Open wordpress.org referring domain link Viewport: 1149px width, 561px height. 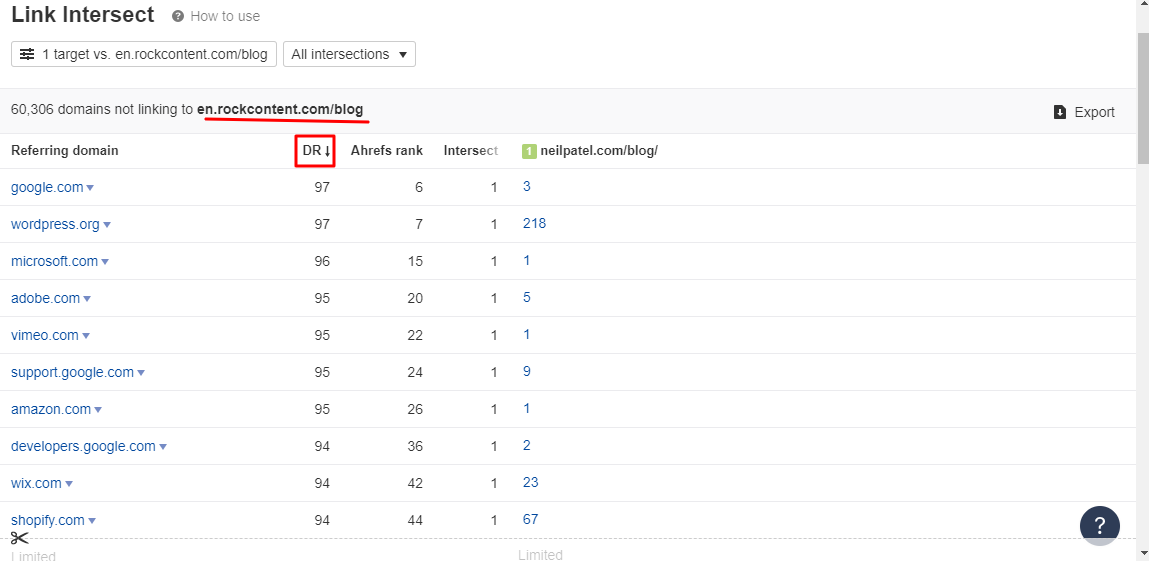tap(55, 225)
